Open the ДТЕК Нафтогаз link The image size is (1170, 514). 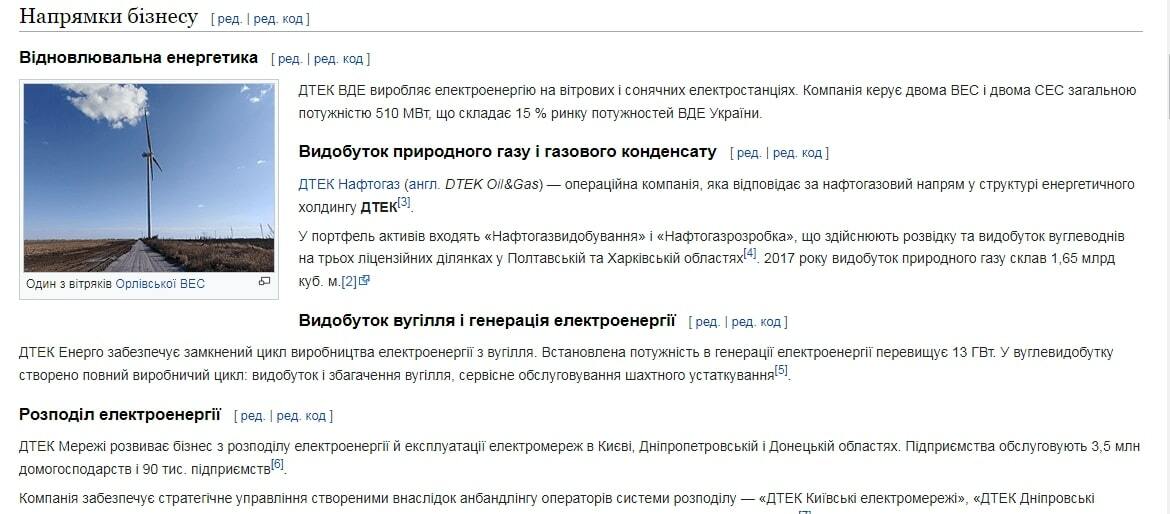click(348, 184)
